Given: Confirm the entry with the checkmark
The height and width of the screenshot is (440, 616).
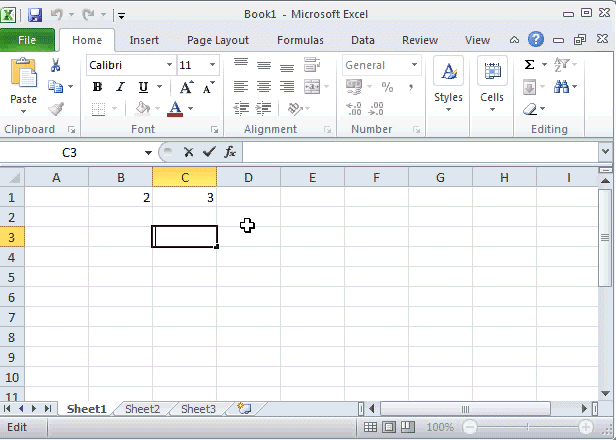Looking at the screenshot, I should pyautogui.click(x=208, y=152).
